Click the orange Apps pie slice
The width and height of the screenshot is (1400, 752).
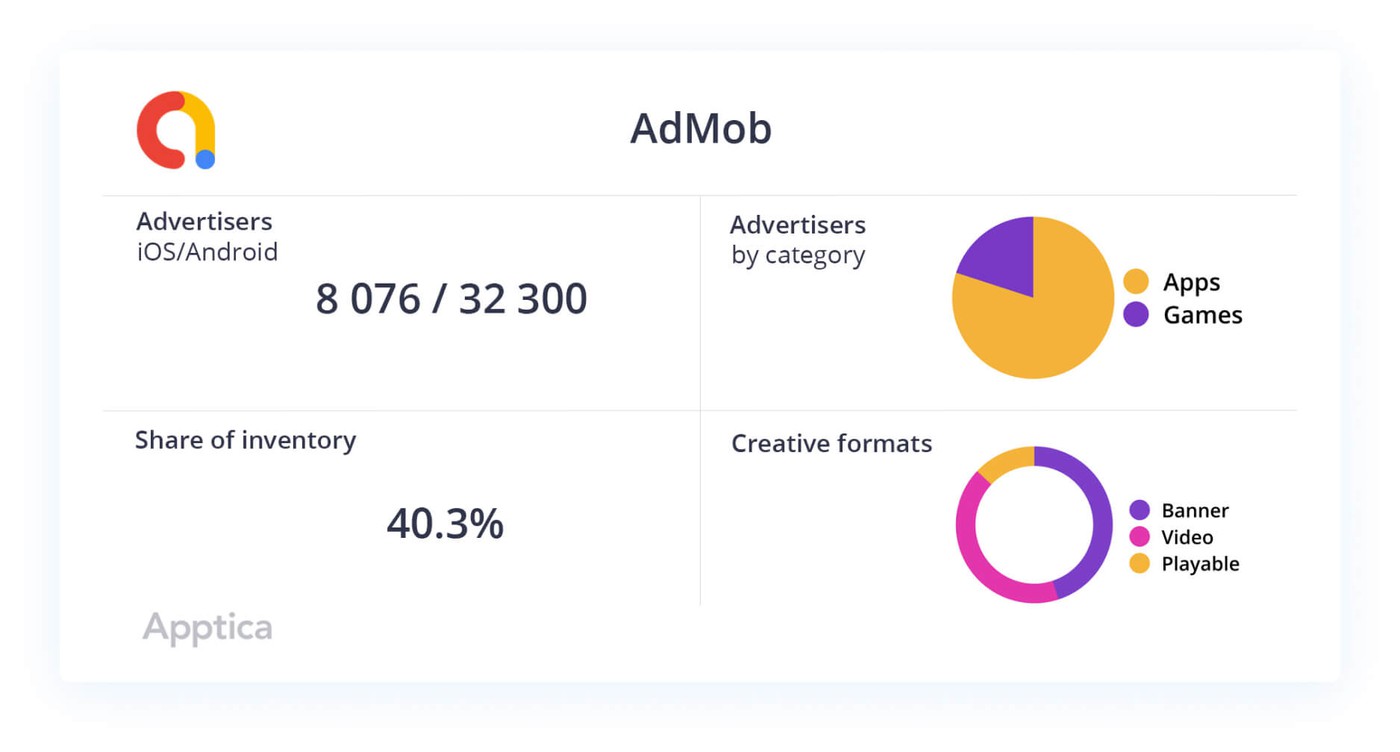tap(1050, 320)
